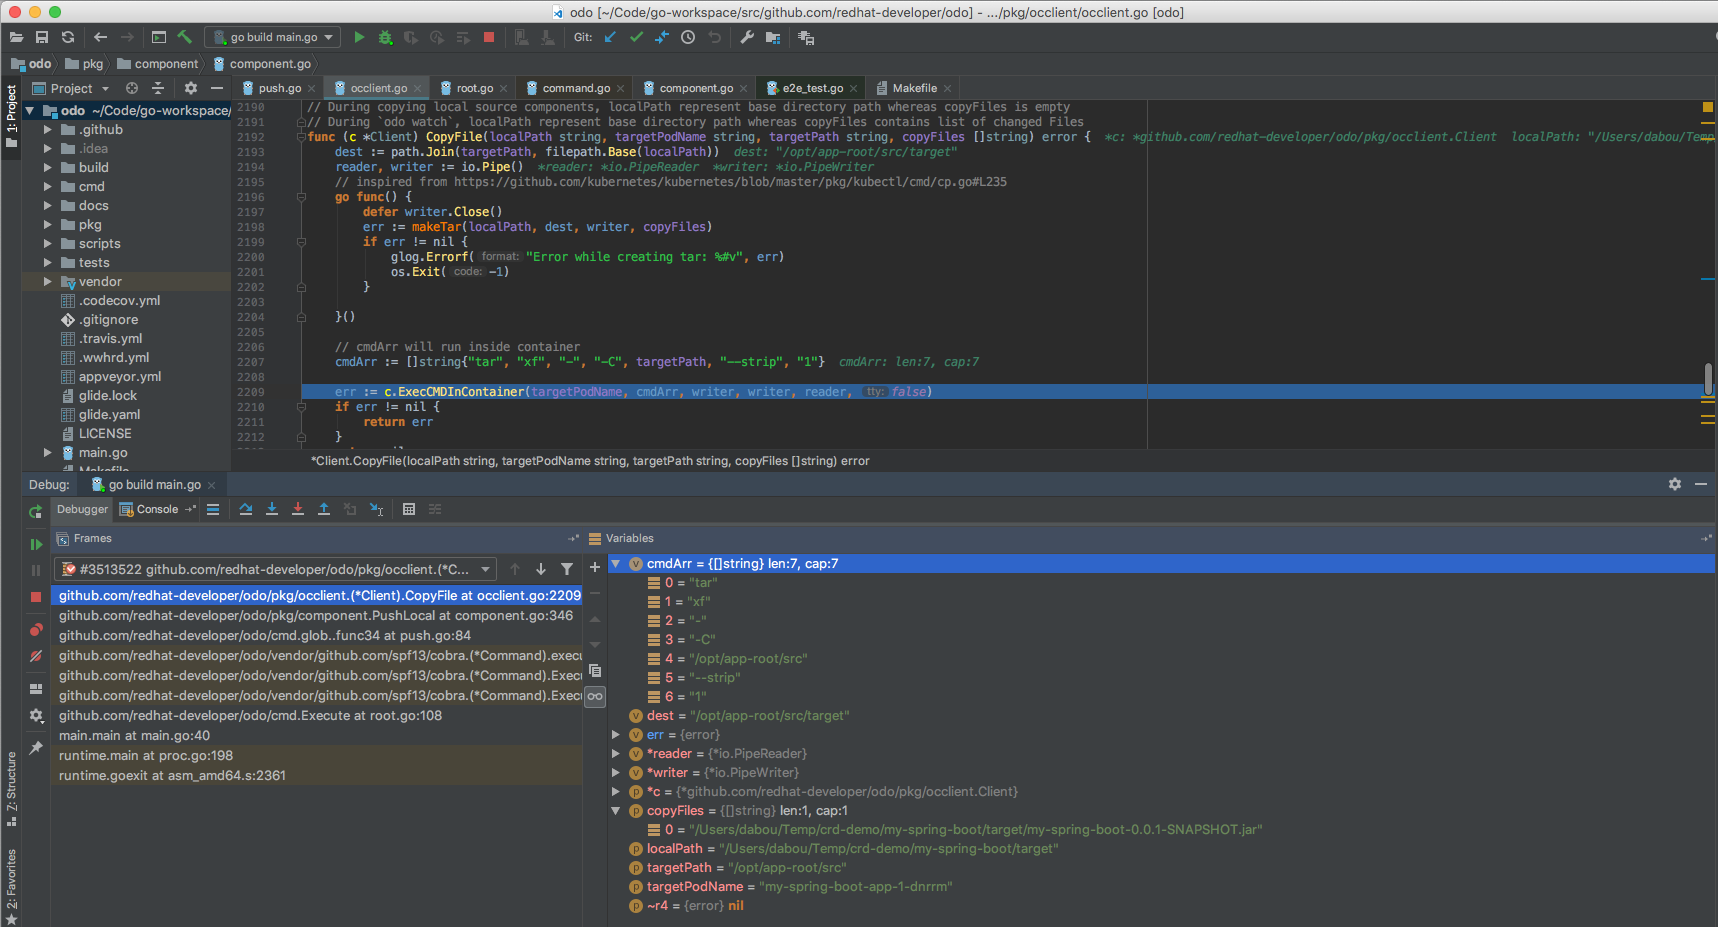This screenshot has height=927, width=1718.
Task: Rerun debug session with green rerun icon
Action: point(36,512)
